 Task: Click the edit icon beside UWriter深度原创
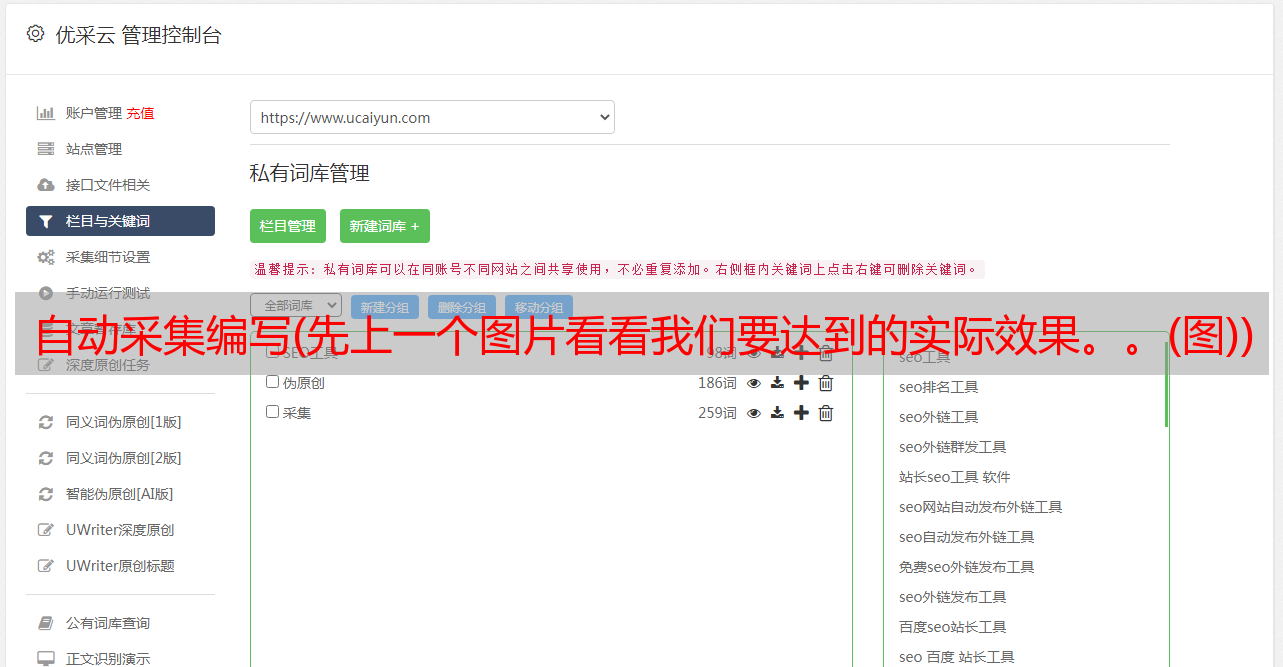click(46, 530)
